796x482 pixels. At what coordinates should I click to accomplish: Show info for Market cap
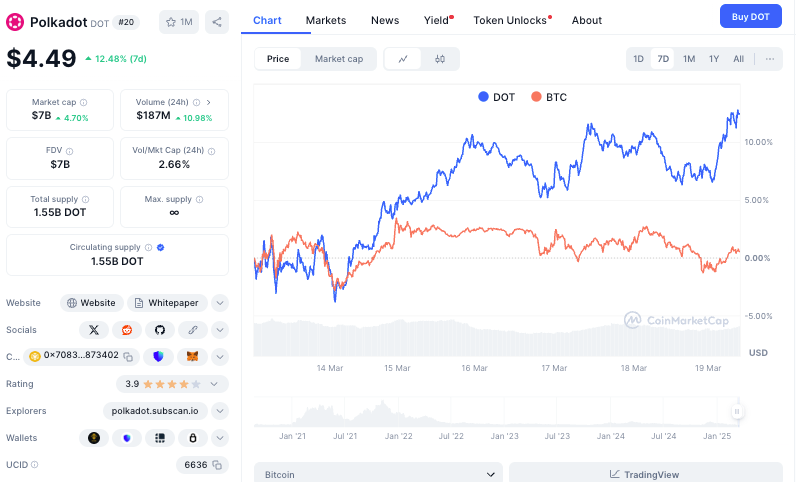[83, 102]
